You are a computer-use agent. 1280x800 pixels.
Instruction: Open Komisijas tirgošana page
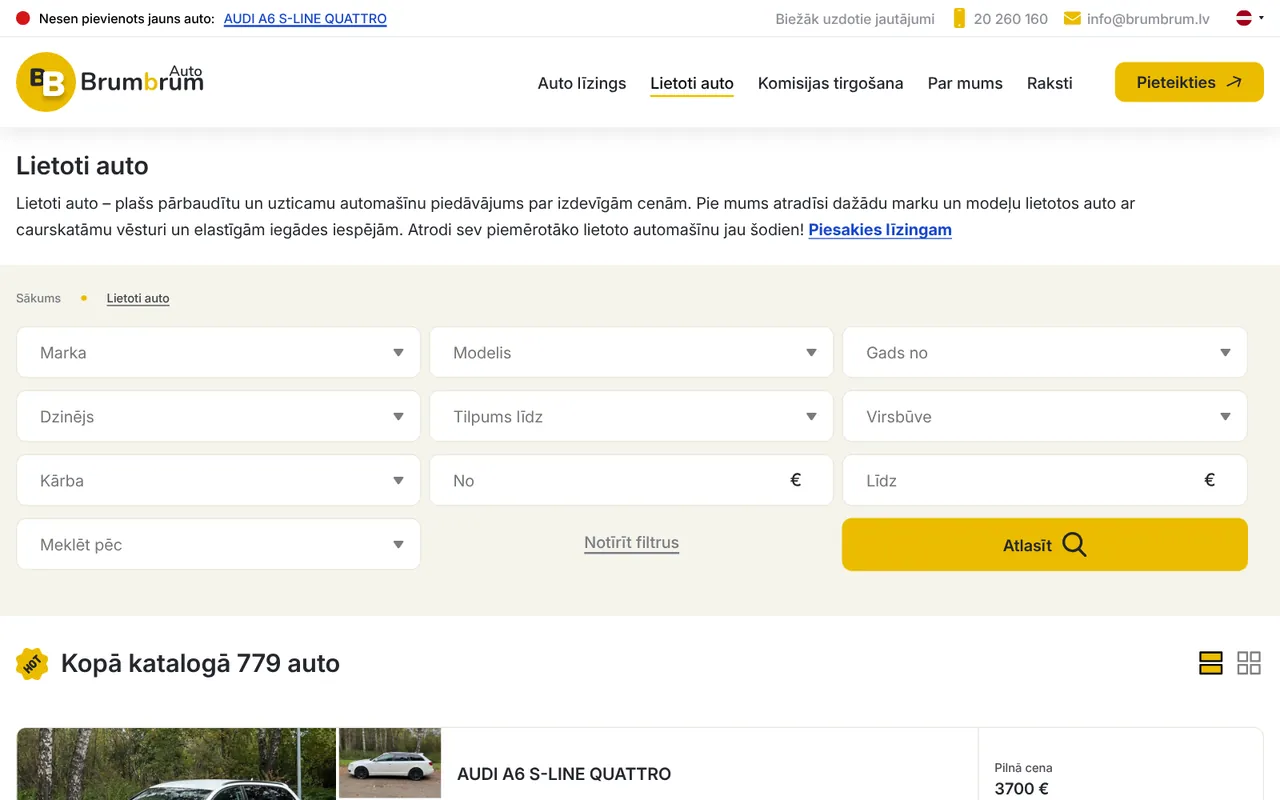click(830, 83)
